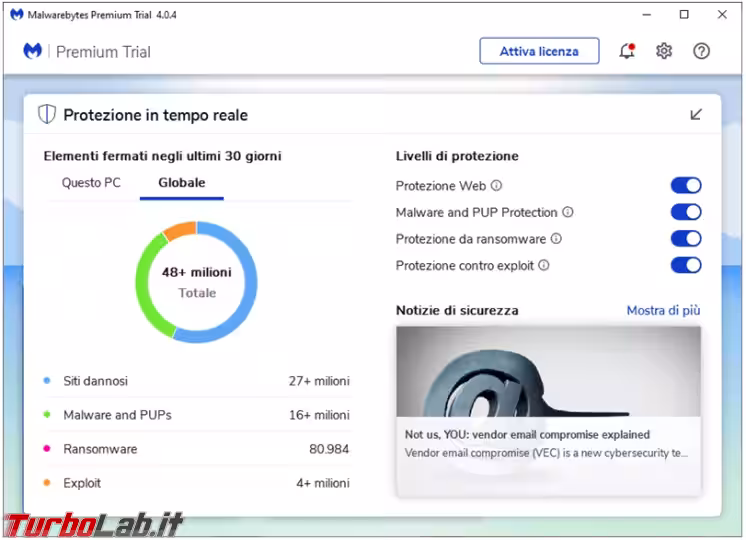Toggle Protezione Web switch
The height and width of the screenshot is (540, 746).
686,186
